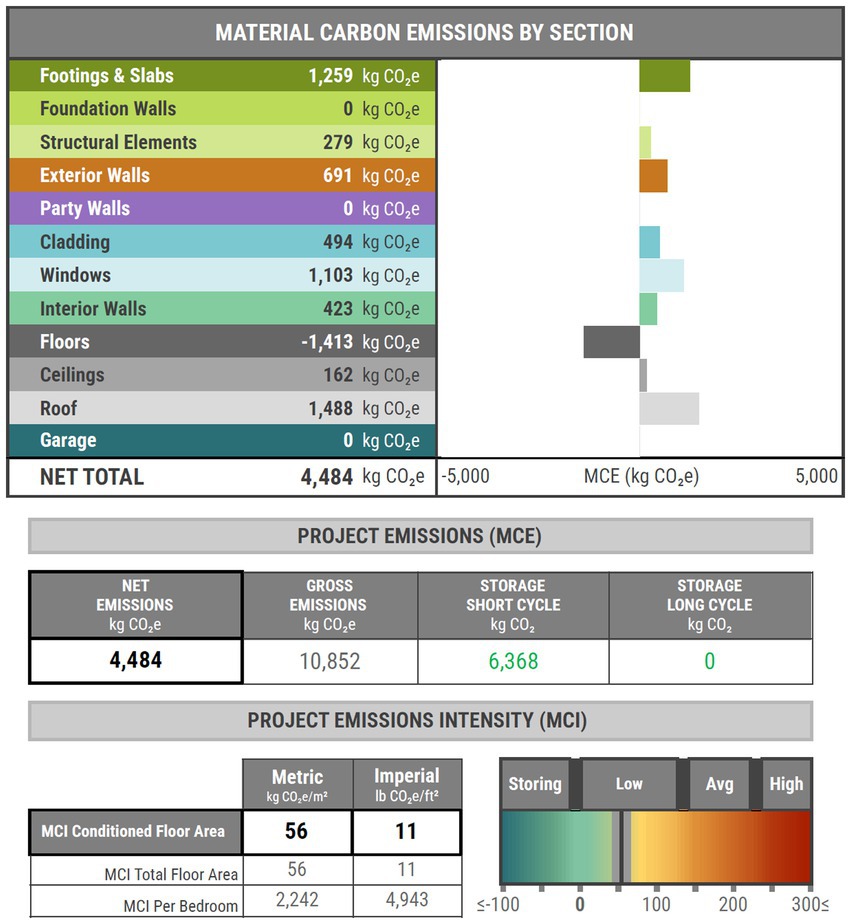Viewport: 851px width, 924px height.
Task: Select the Exterior Walls row label
Action: coord(95,175)
